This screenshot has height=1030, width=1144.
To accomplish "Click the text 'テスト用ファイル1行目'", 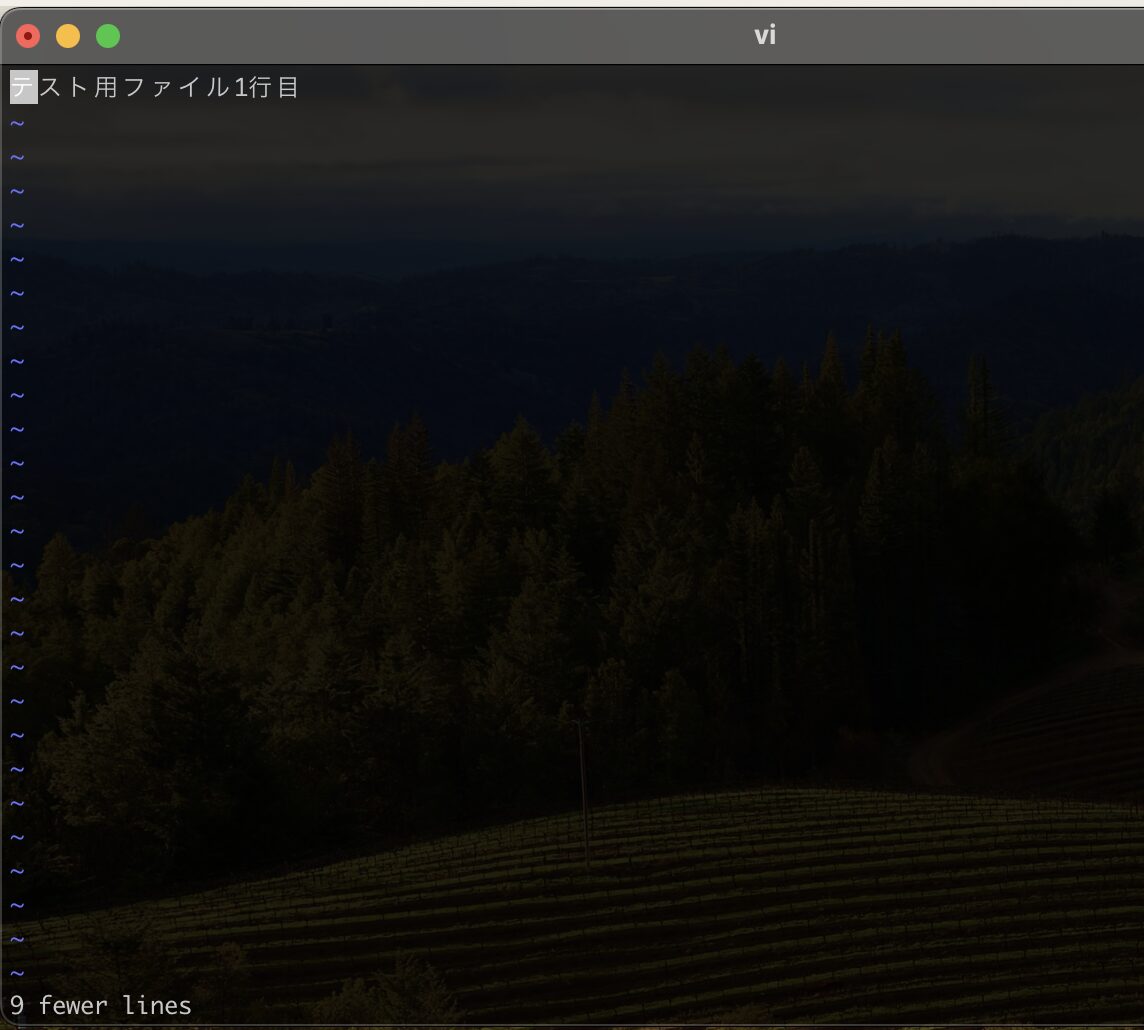I will click(x=154, y=88).
